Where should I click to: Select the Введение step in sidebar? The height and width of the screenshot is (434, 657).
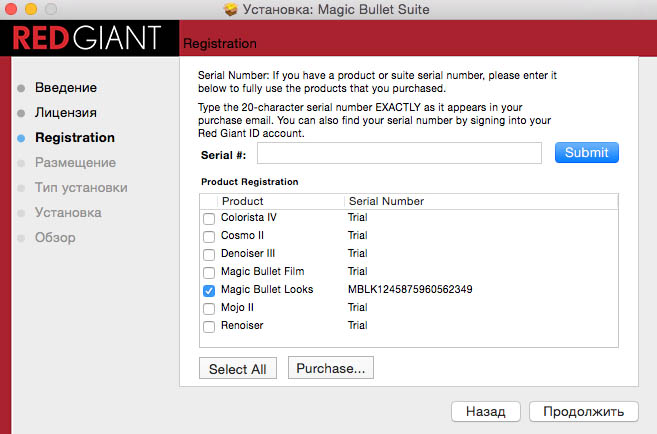[x=66, y=88]
